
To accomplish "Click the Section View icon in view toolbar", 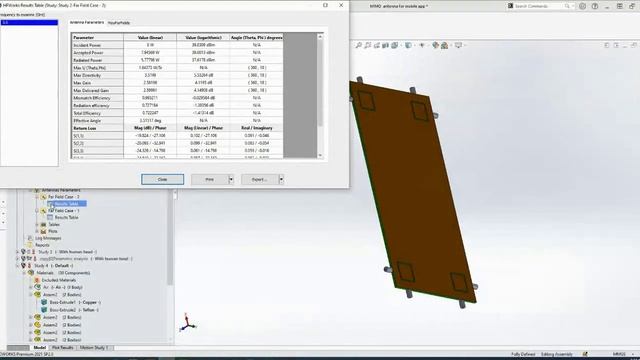I will click(386, 45).
